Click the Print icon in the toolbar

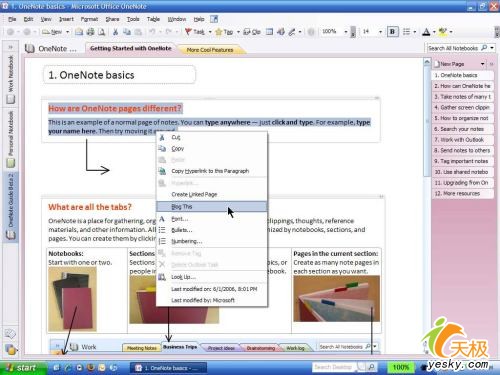point(90,32)
